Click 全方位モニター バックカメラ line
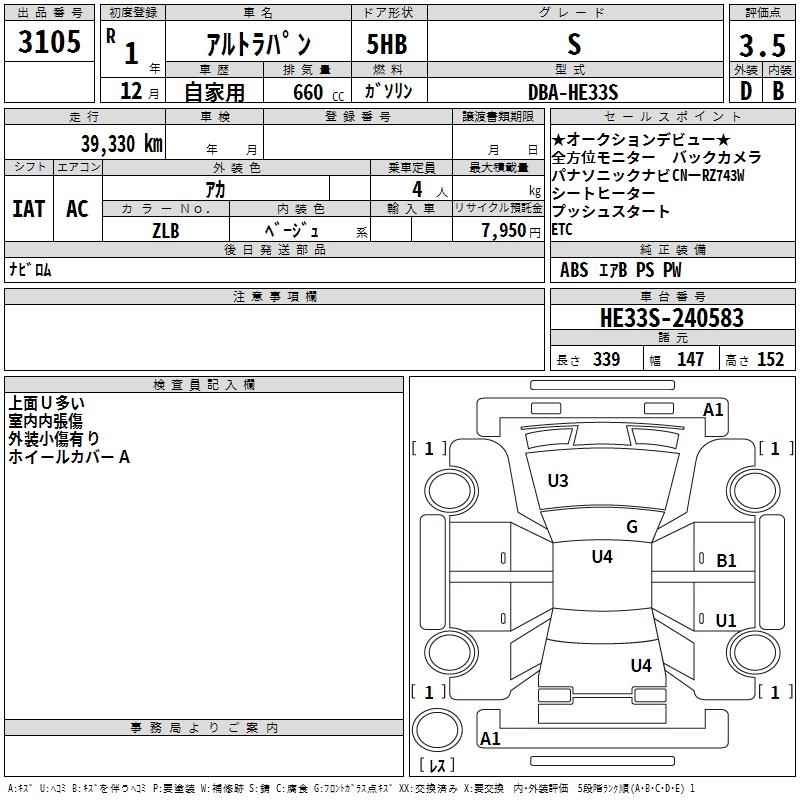This screenshot has height=800, width=800. pos(656,157)
